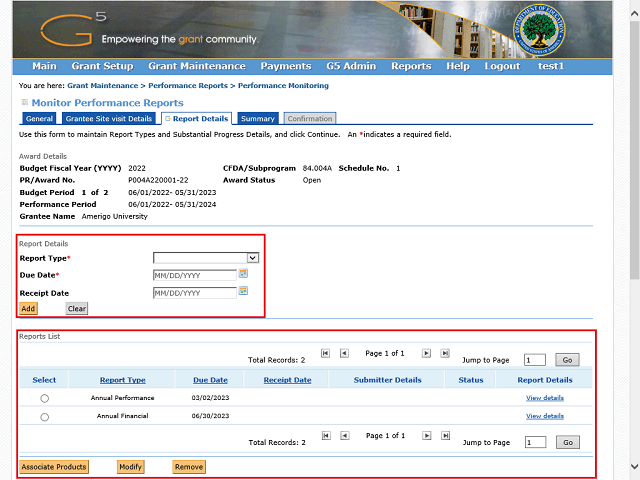640x480 pixels.
Task: Go to next page in top pagination
Action: click(427, 353)
